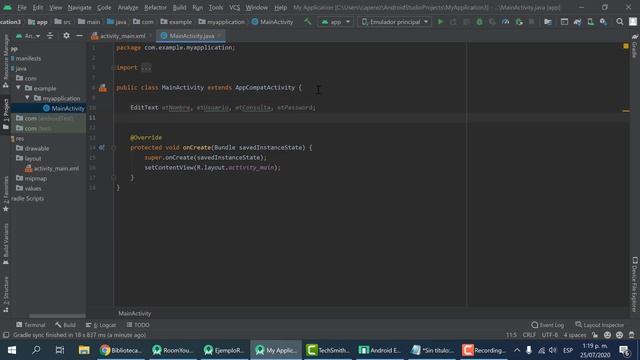Open Windows Start menu
This screenshot has width=640, height=360.
(x=12, y=350)
